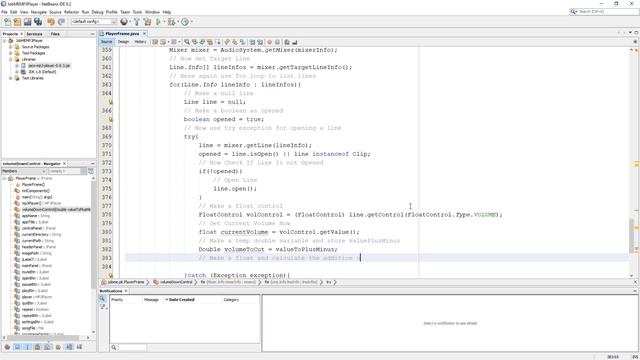Toggle sort by name Navigator button

click(69, 347)
